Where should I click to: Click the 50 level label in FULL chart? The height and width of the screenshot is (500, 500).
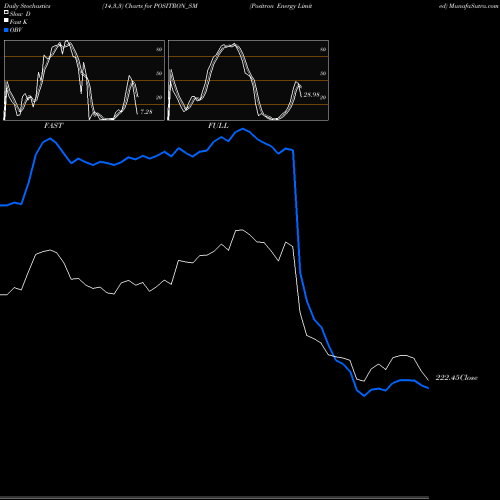(323, 73)
